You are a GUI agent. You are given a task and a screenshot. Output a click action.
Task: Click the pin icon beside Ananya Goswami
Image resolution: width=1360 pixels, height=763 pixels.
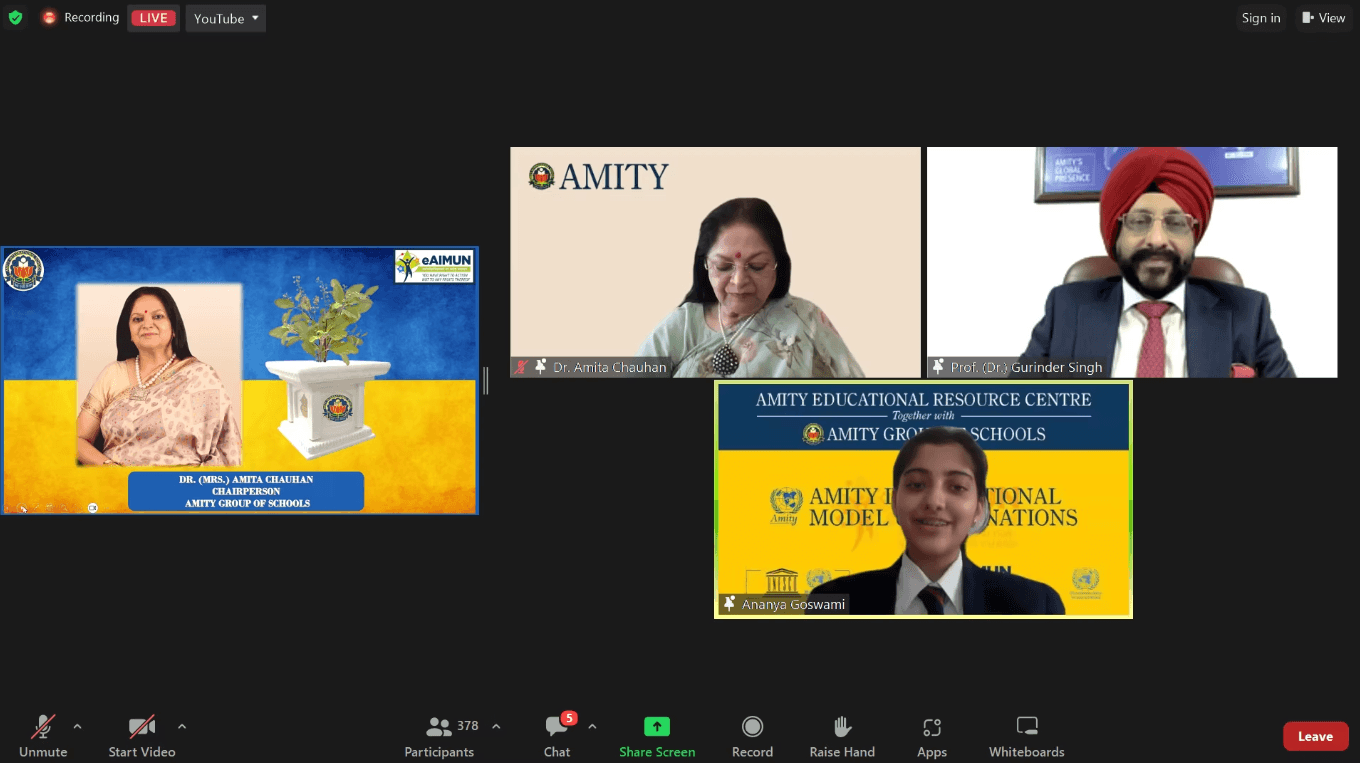coord(730,604)
